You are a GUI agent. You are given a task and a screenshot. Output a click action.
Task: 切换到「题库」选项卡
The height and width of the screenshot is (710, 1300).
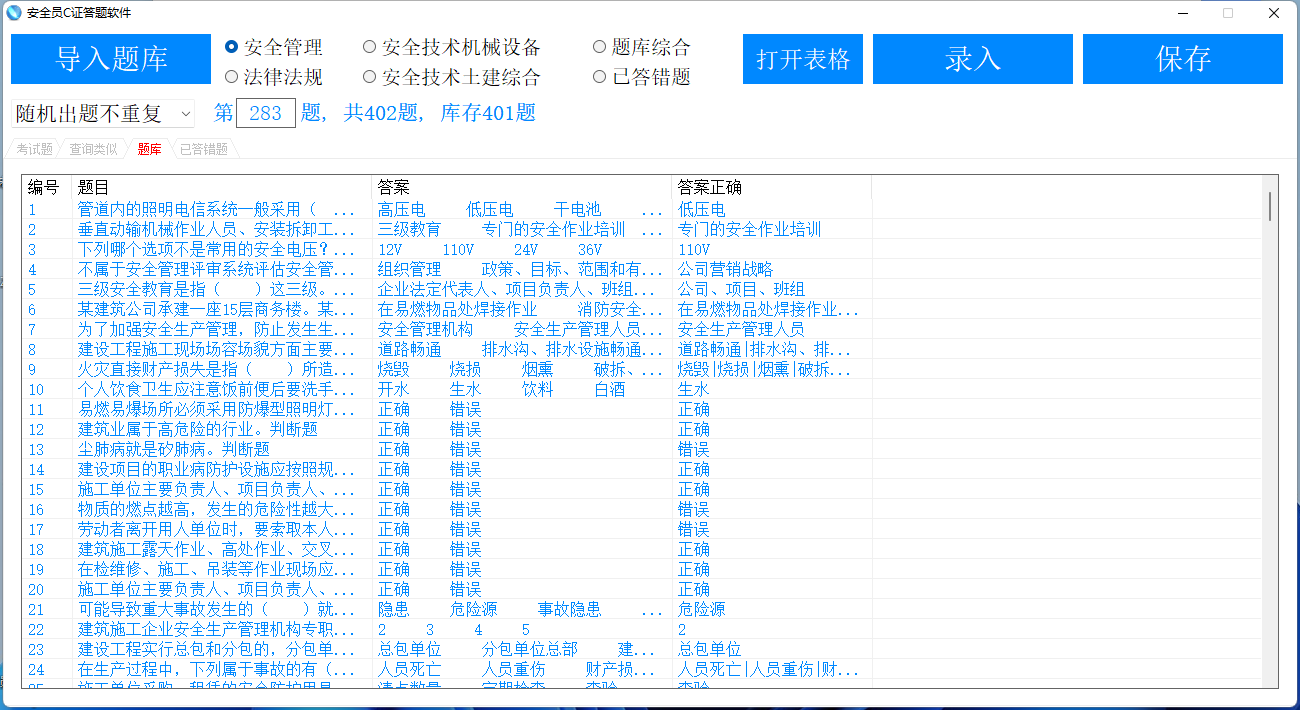pos(148,148)
